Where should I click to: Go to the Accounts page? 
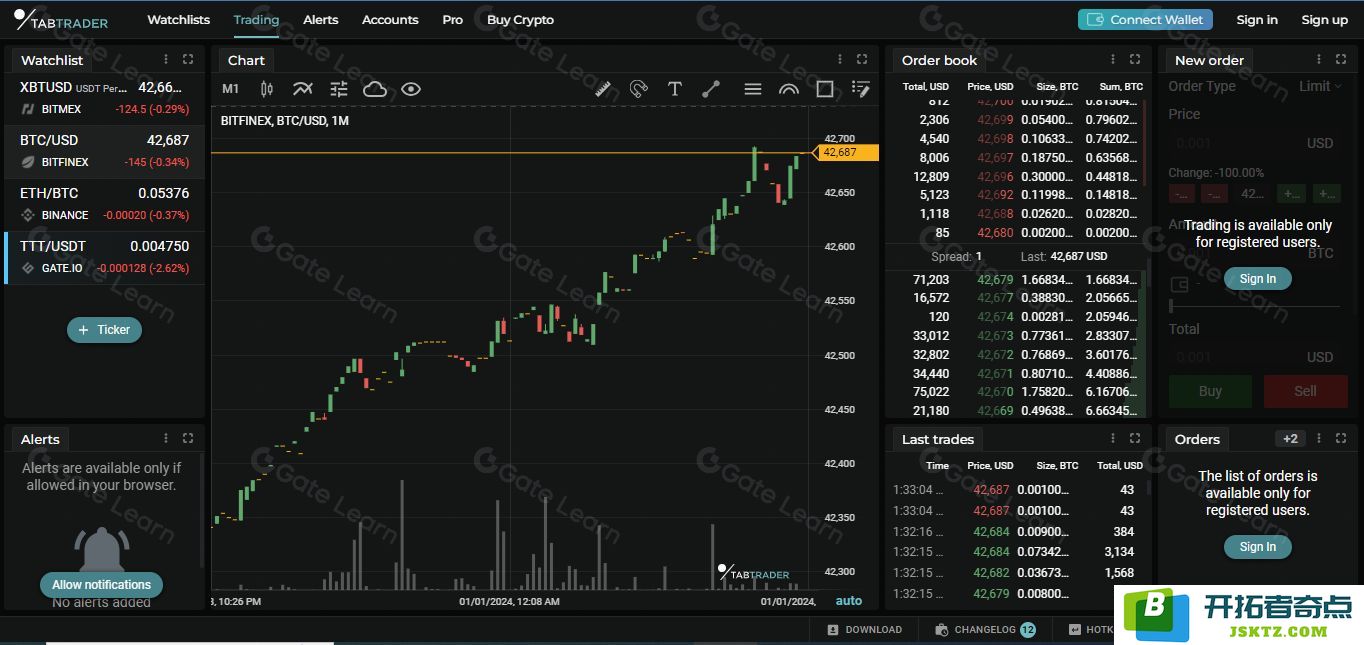tap(390, 20)
